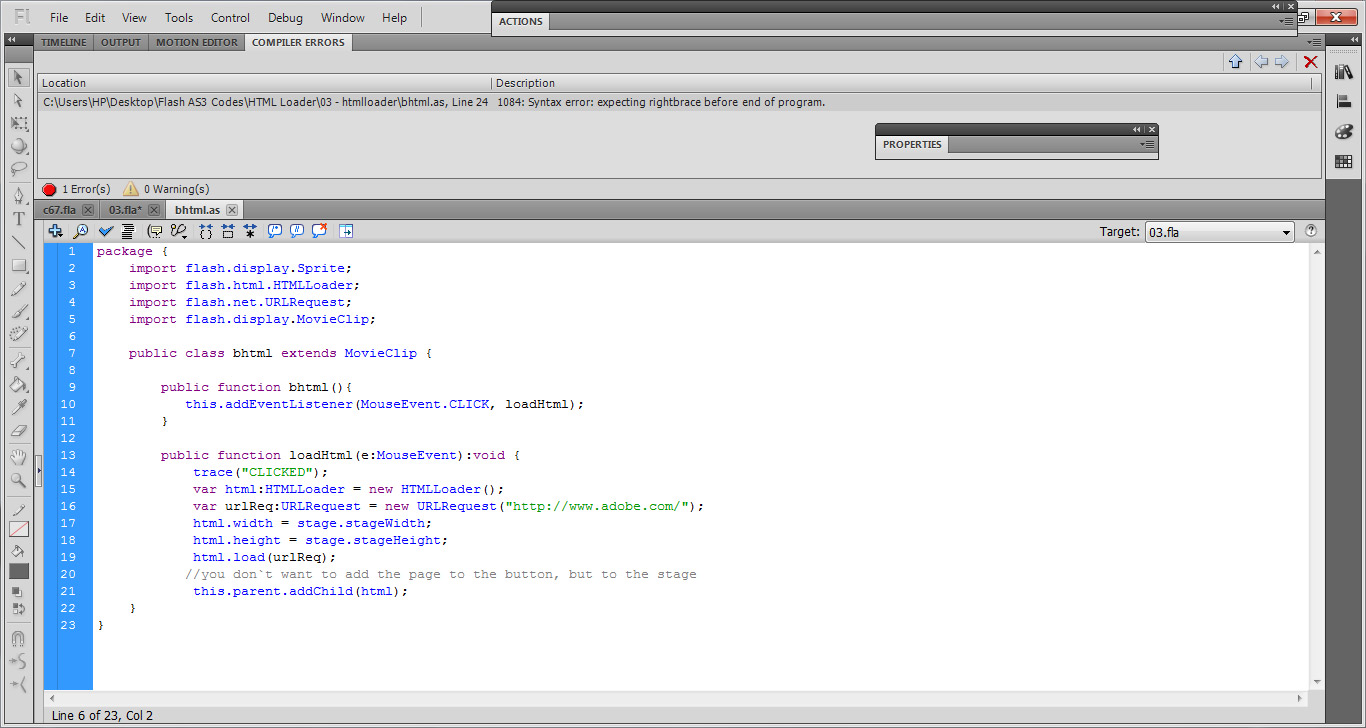Click the Clear errors red X icon
The height and width of the screenshot is (728, 1366).
(x=1311, y=62)
